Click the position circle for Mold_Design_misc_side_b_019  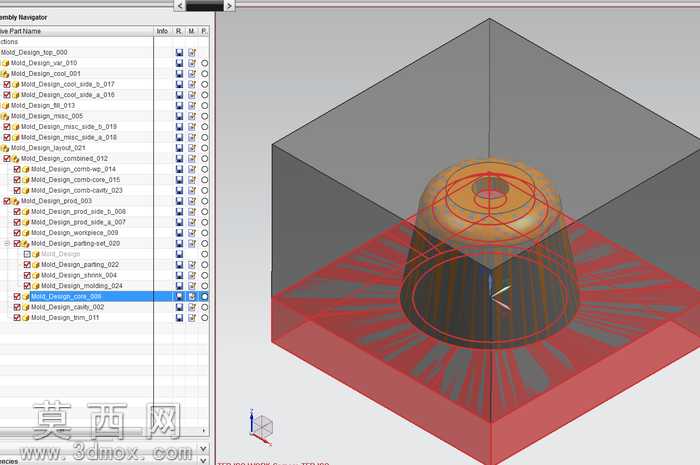coord(204,127)
